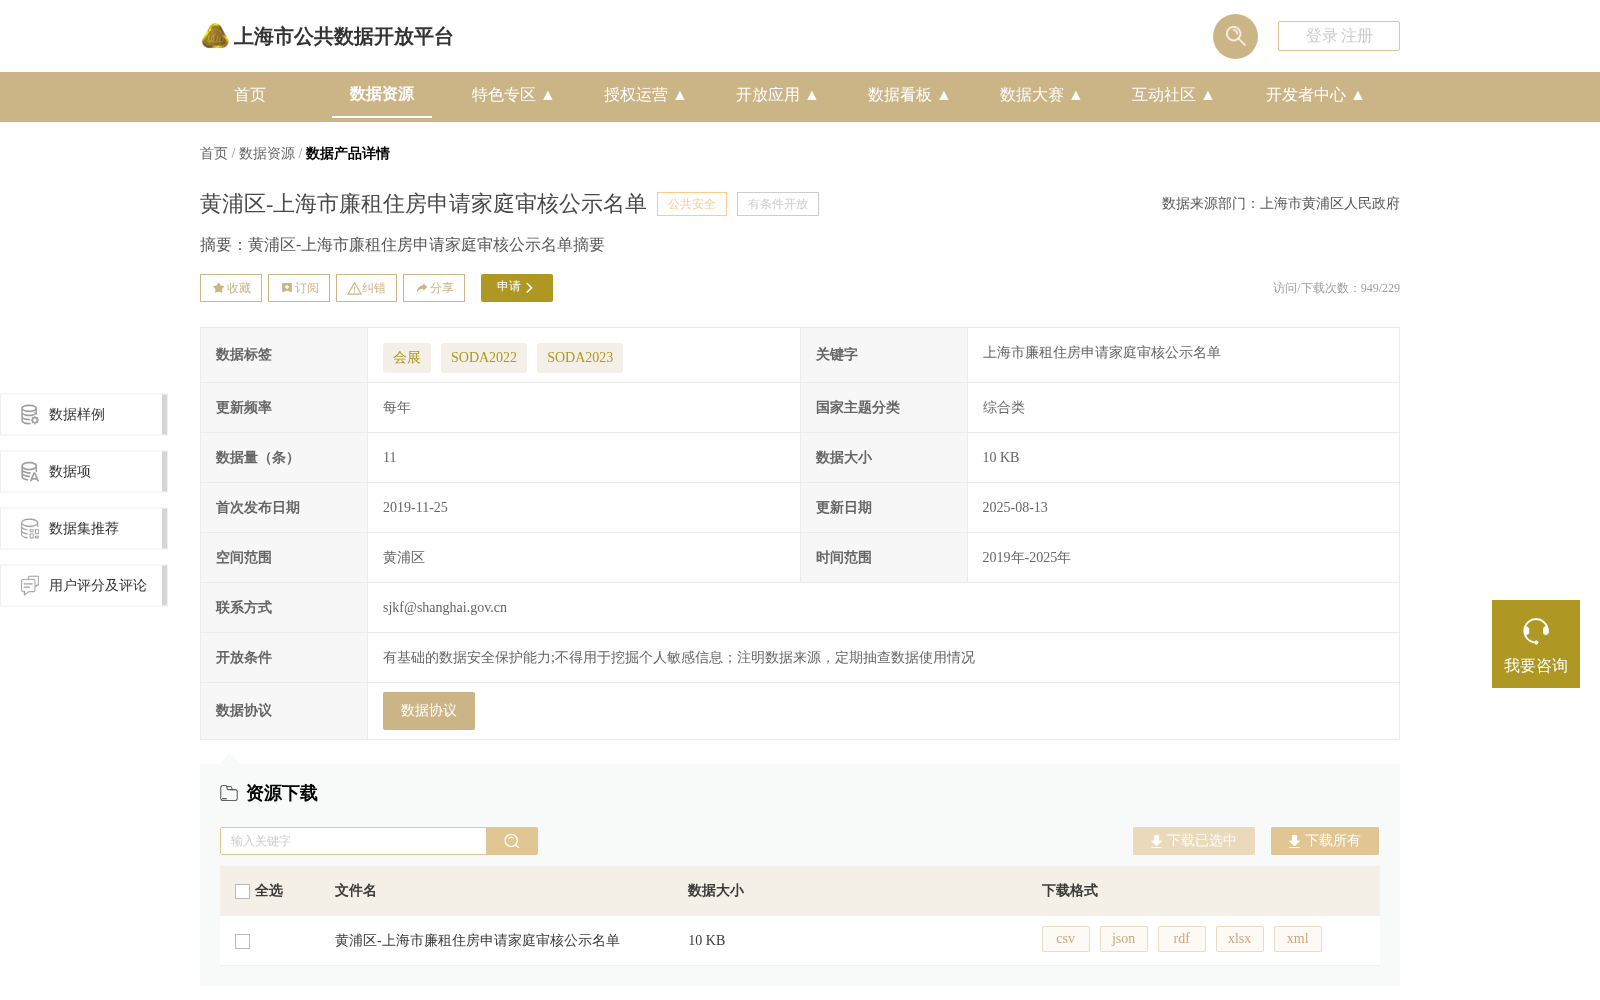Viewport: 1600px width, 1000px height.
Task: Open the search magnifier button
Action: pyautogui.click(x=1235, y=36)
